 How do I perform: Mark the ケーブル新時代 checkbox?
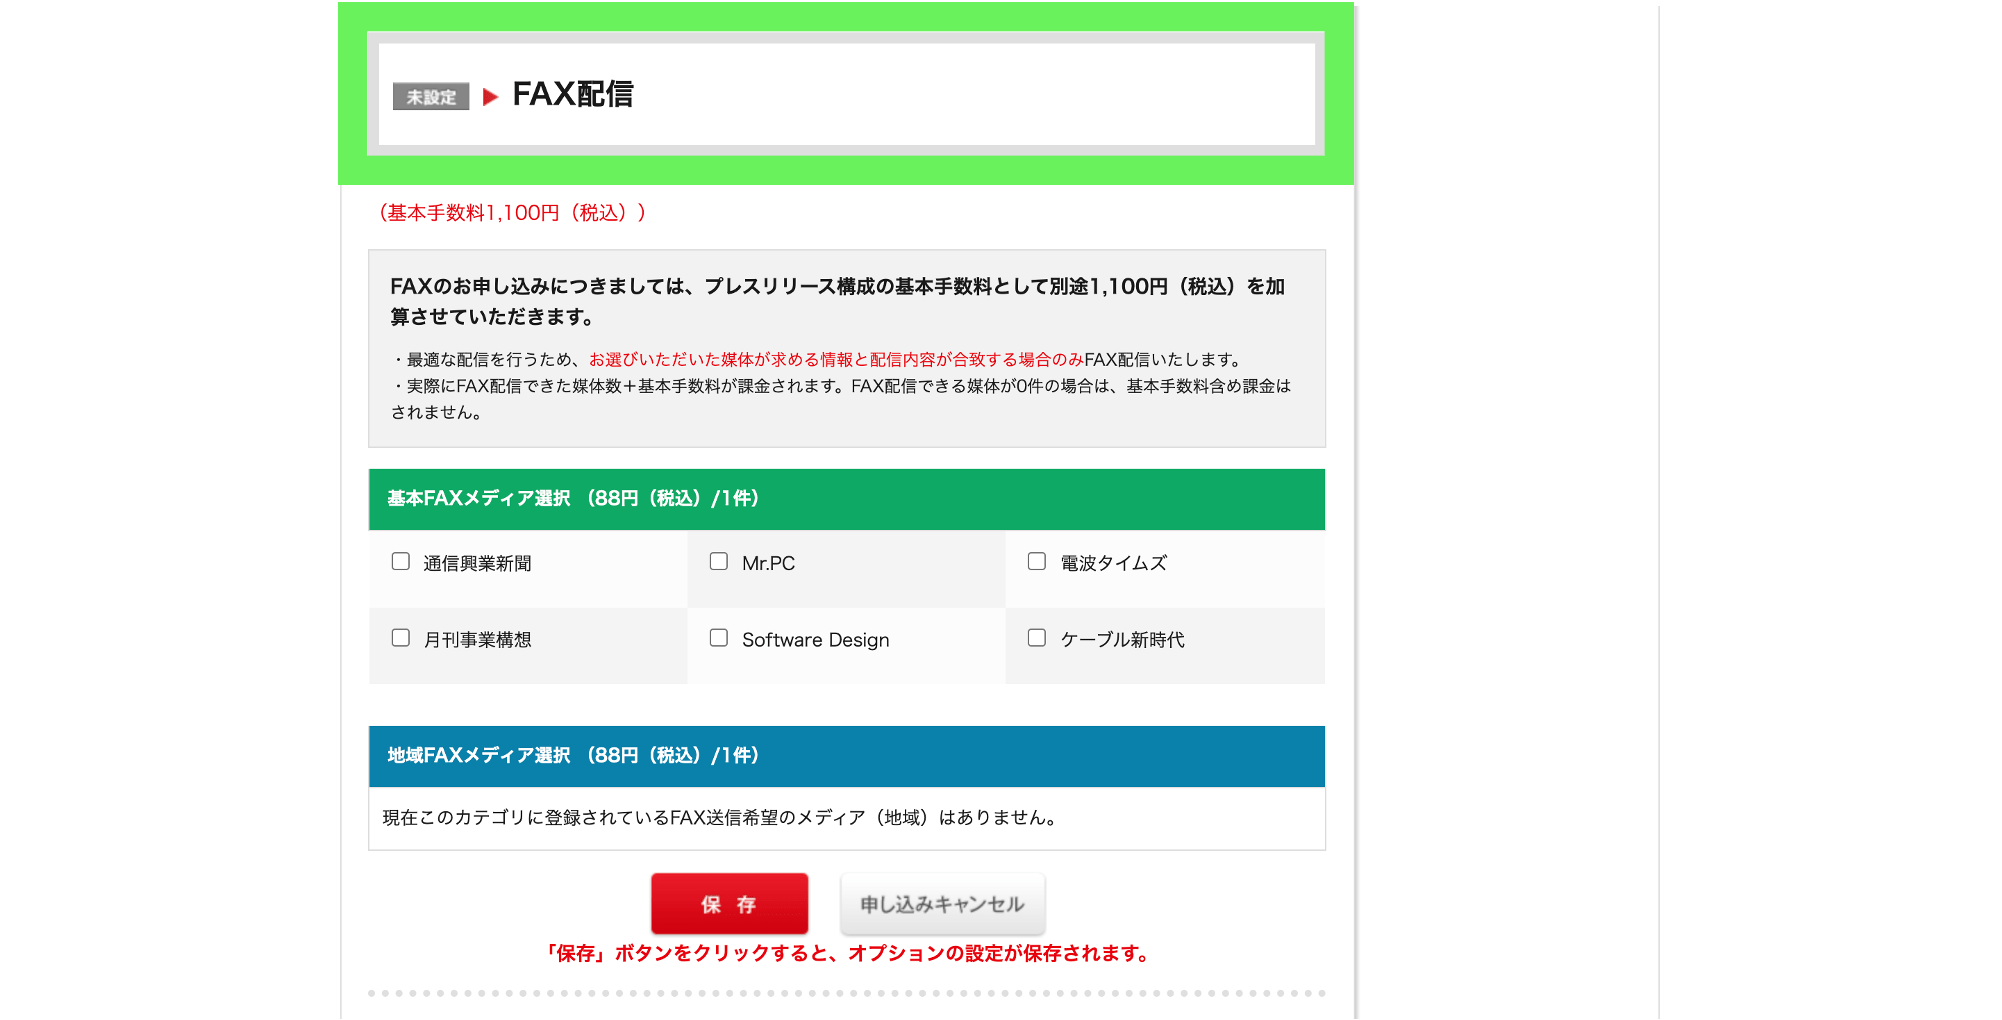tap(1037, 638)
